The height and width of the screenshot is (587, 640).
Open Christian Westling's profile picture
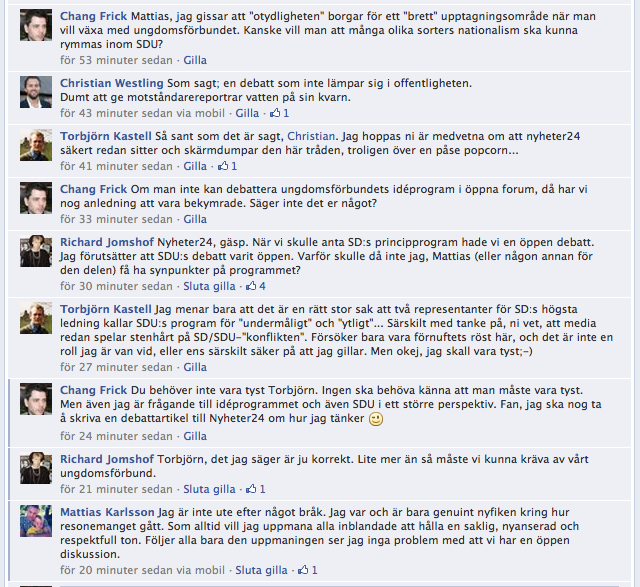(36, 92)
